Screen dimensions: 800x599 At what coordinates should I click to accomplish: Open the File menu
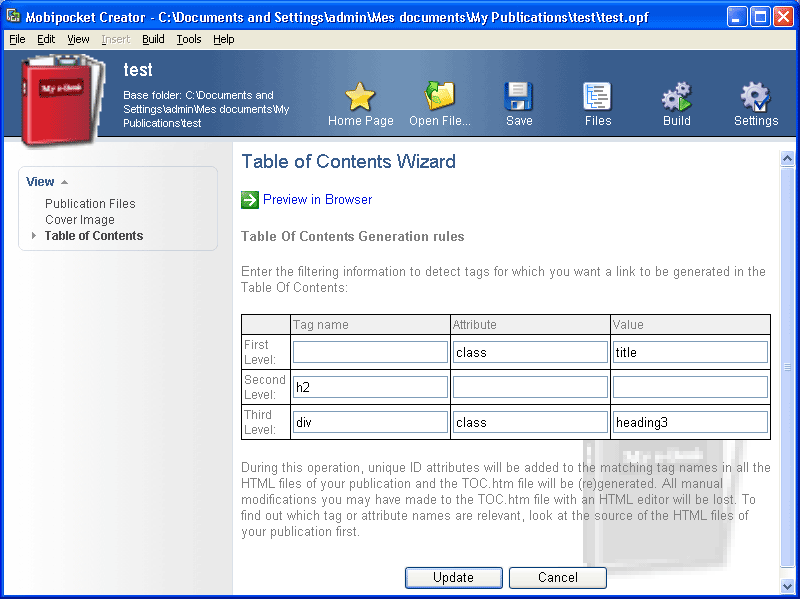(x=17, y=39)
